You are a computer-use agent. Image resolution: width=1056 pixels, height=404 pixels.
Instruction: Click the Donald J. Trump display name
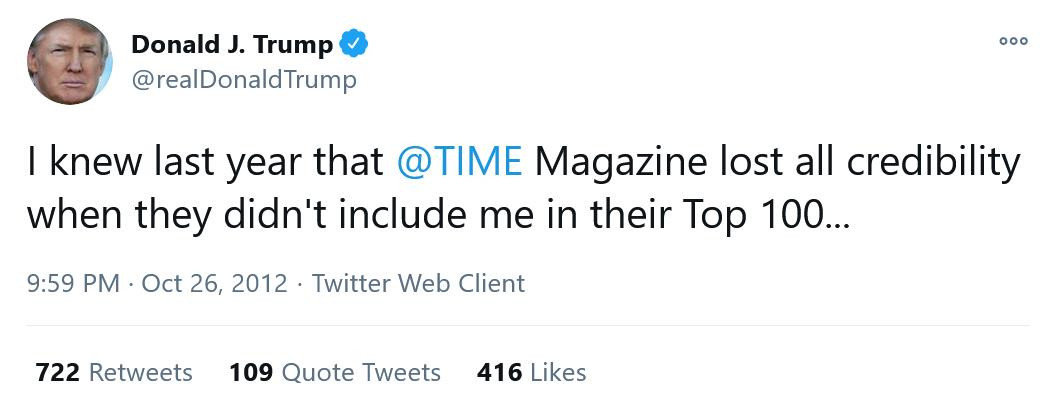232,45
